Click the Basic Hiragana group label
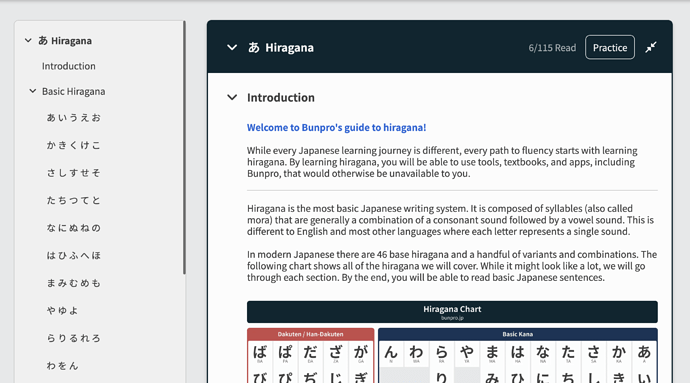This screenshot has height=383, width=690. 73,91
